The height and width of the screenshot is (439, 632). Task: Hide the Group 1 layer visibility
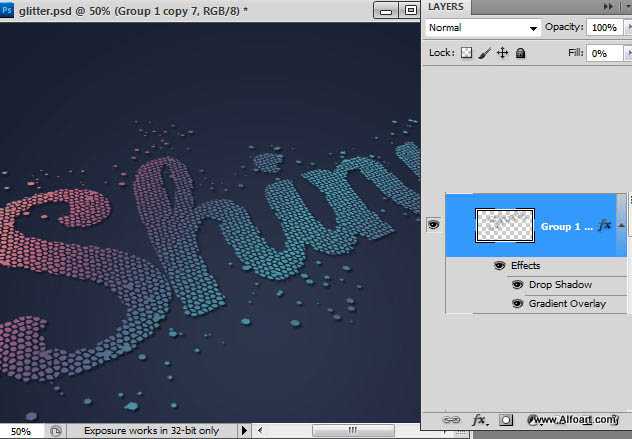click(433, 226)
